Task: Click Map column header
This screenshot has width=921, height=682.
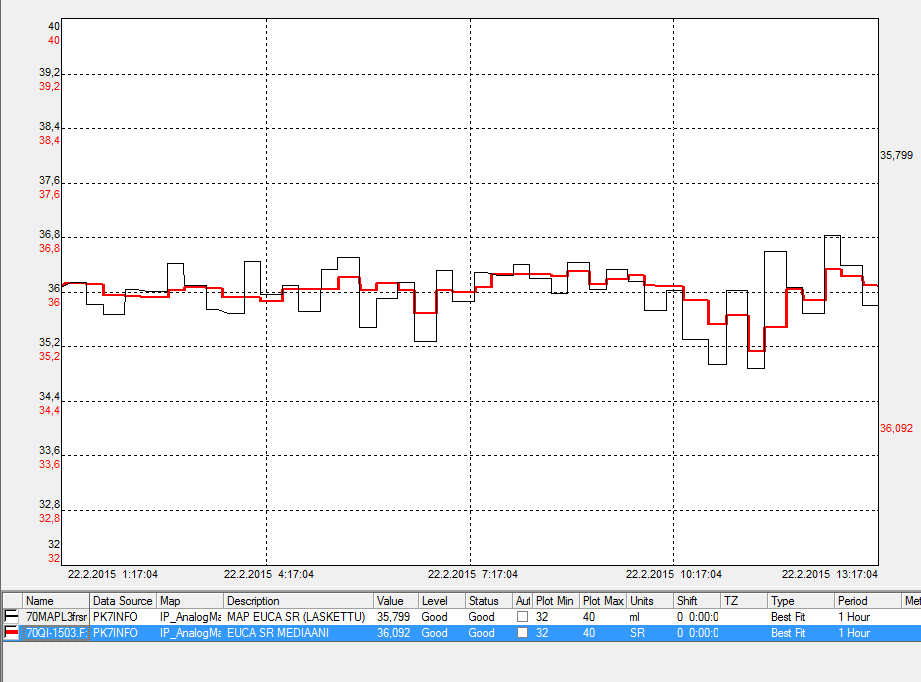Action: [190, 601]
